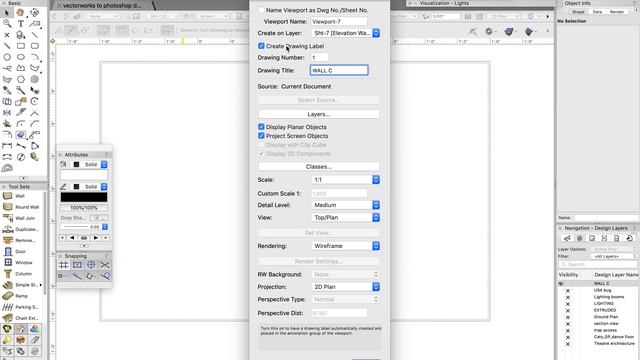640x360 pixels.
Task: Toggle visibility of EXTRUDED layer
Action: tap(567, 310)
